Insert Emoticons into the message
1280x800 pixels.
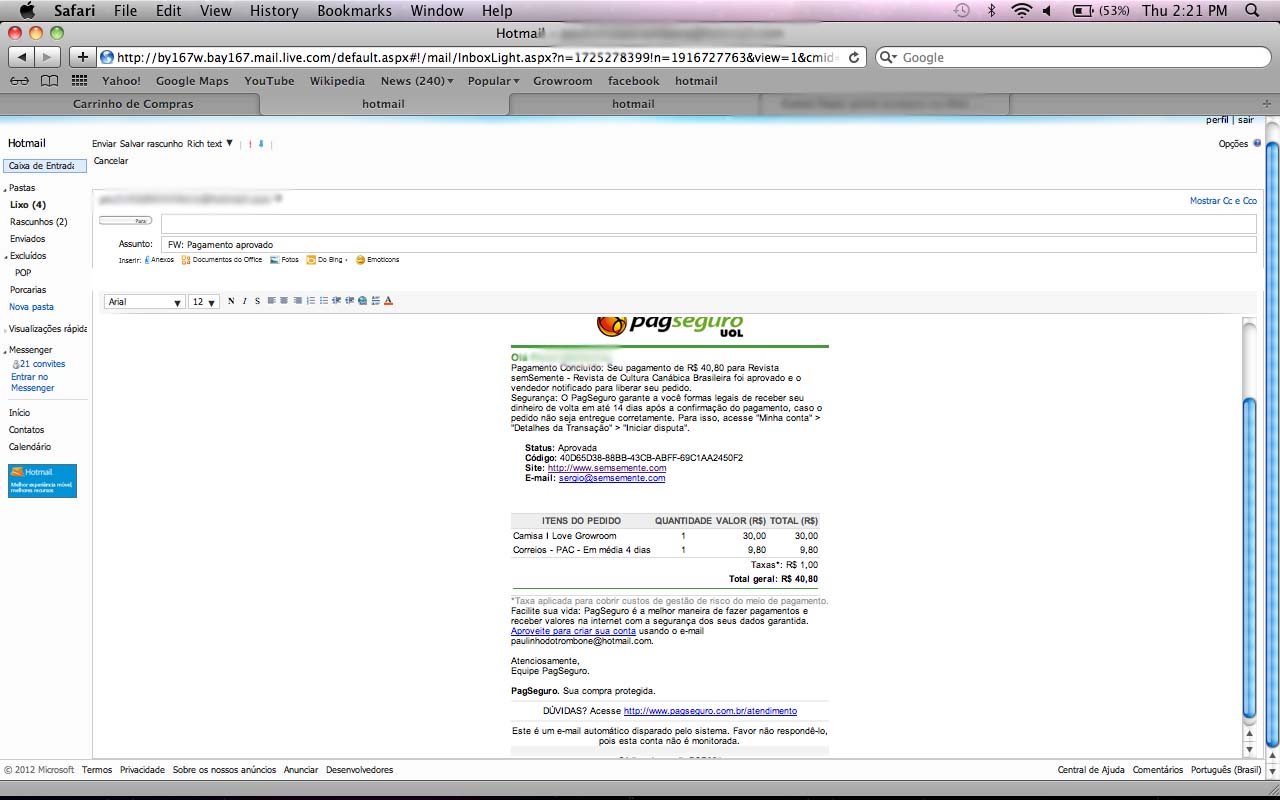(x=377, y=260)
